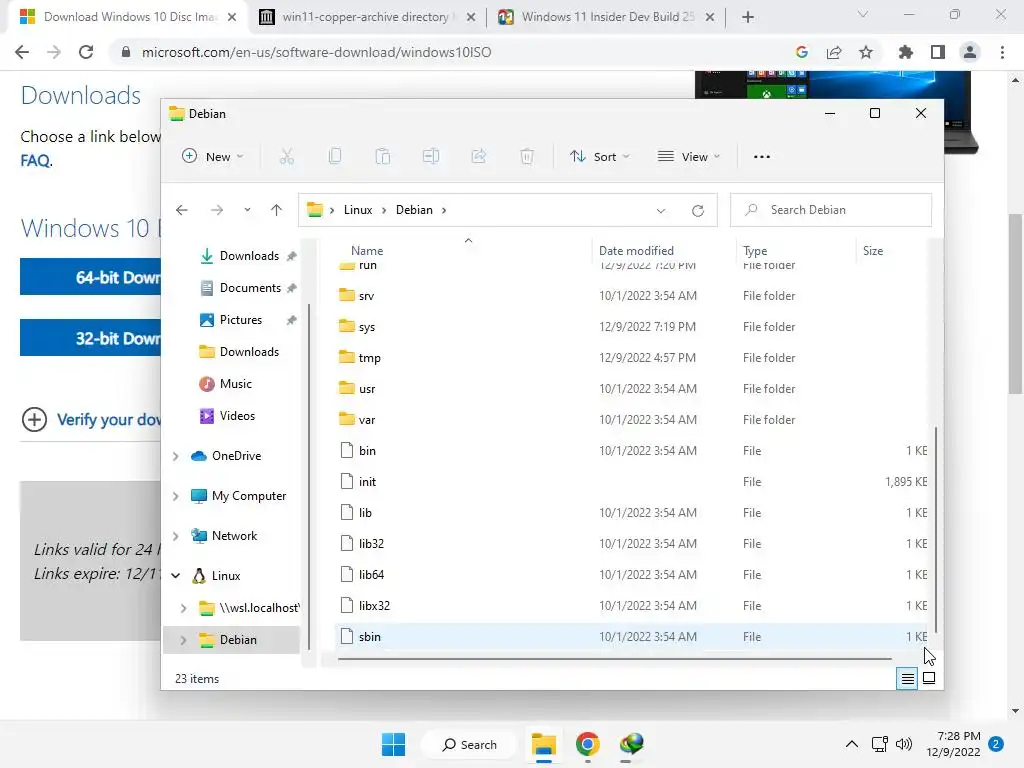The height and width of the screenshot is (768, 1024).
Task: Expand address bar history dropdown
Action: click(661, 210)
